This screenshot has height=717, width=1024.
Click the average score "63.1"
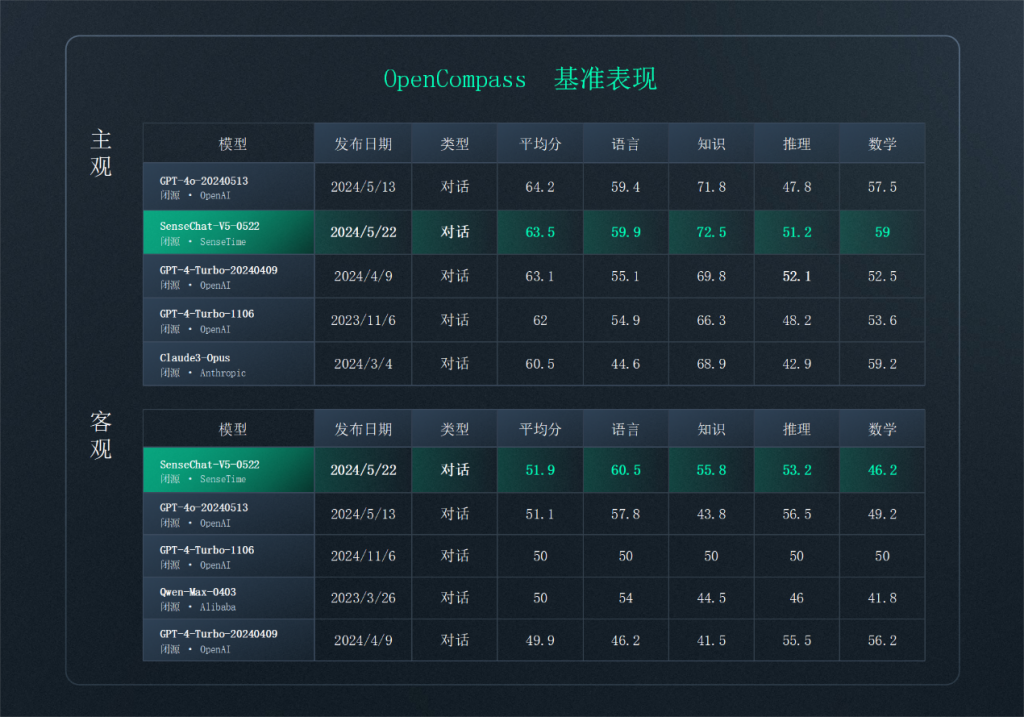point(540,276)
